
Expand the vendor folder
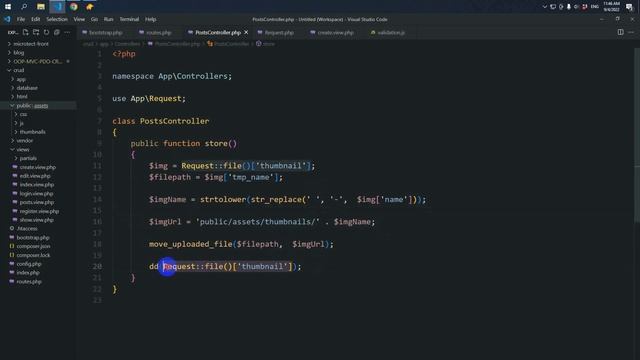(x=25, y=140)
